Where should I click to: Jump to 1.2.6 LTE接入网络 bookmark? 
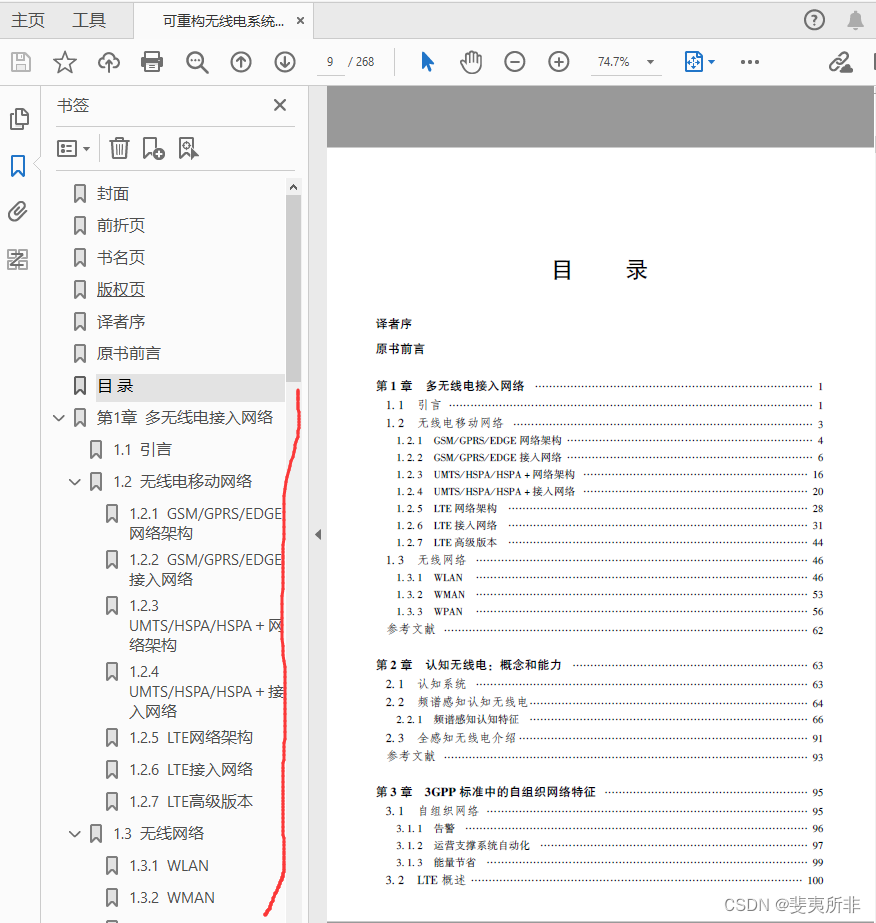(x=191, y=769)
